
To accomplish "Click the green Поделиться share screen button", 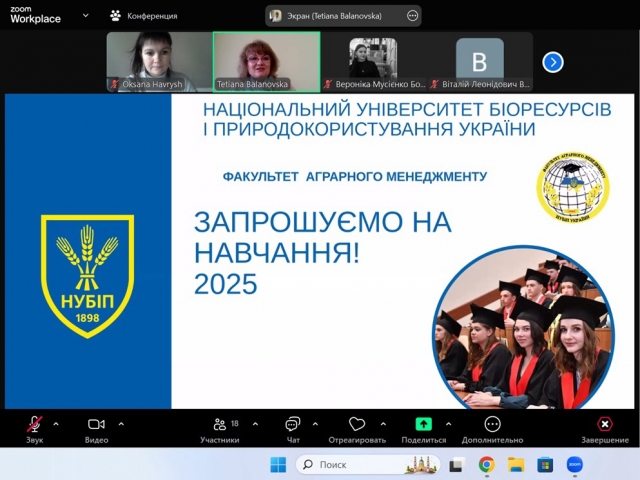I will click(x=424, y=430).
